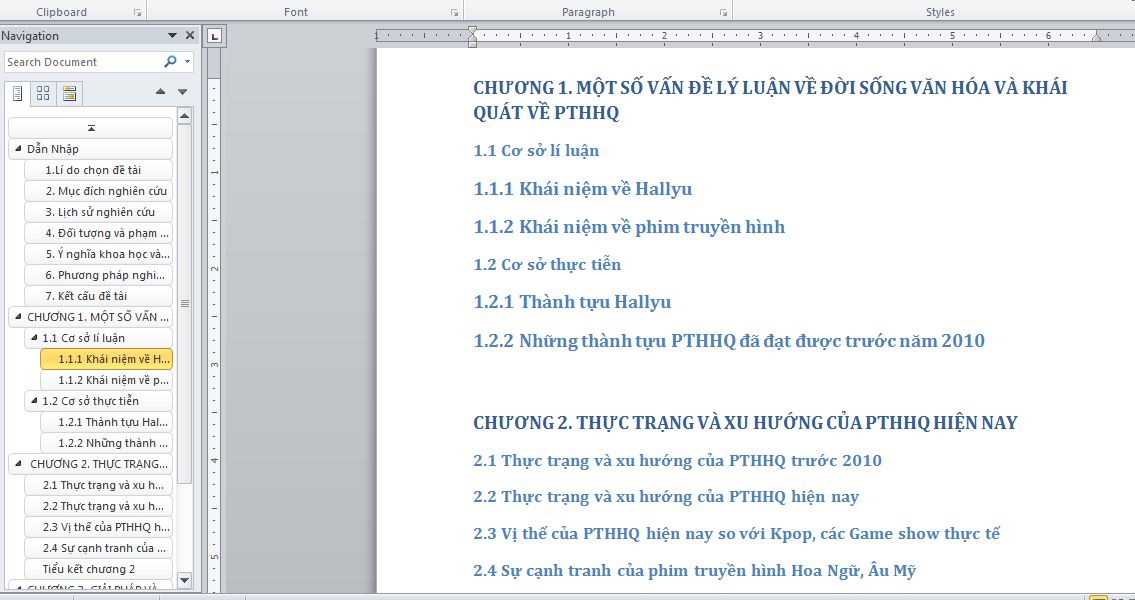Select 2.4 Sự cạnh tranh navigation item
1135x600 pixels.
pos(98,547)
